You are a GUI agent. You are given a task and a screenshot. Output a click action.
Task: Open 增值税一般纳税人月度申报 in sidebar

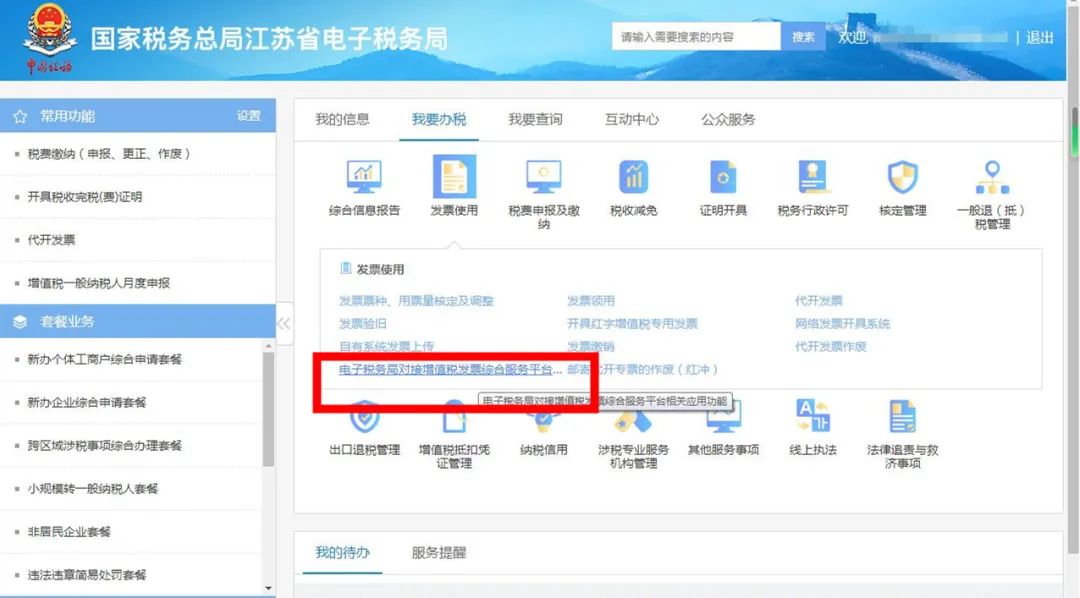[98, 283]
